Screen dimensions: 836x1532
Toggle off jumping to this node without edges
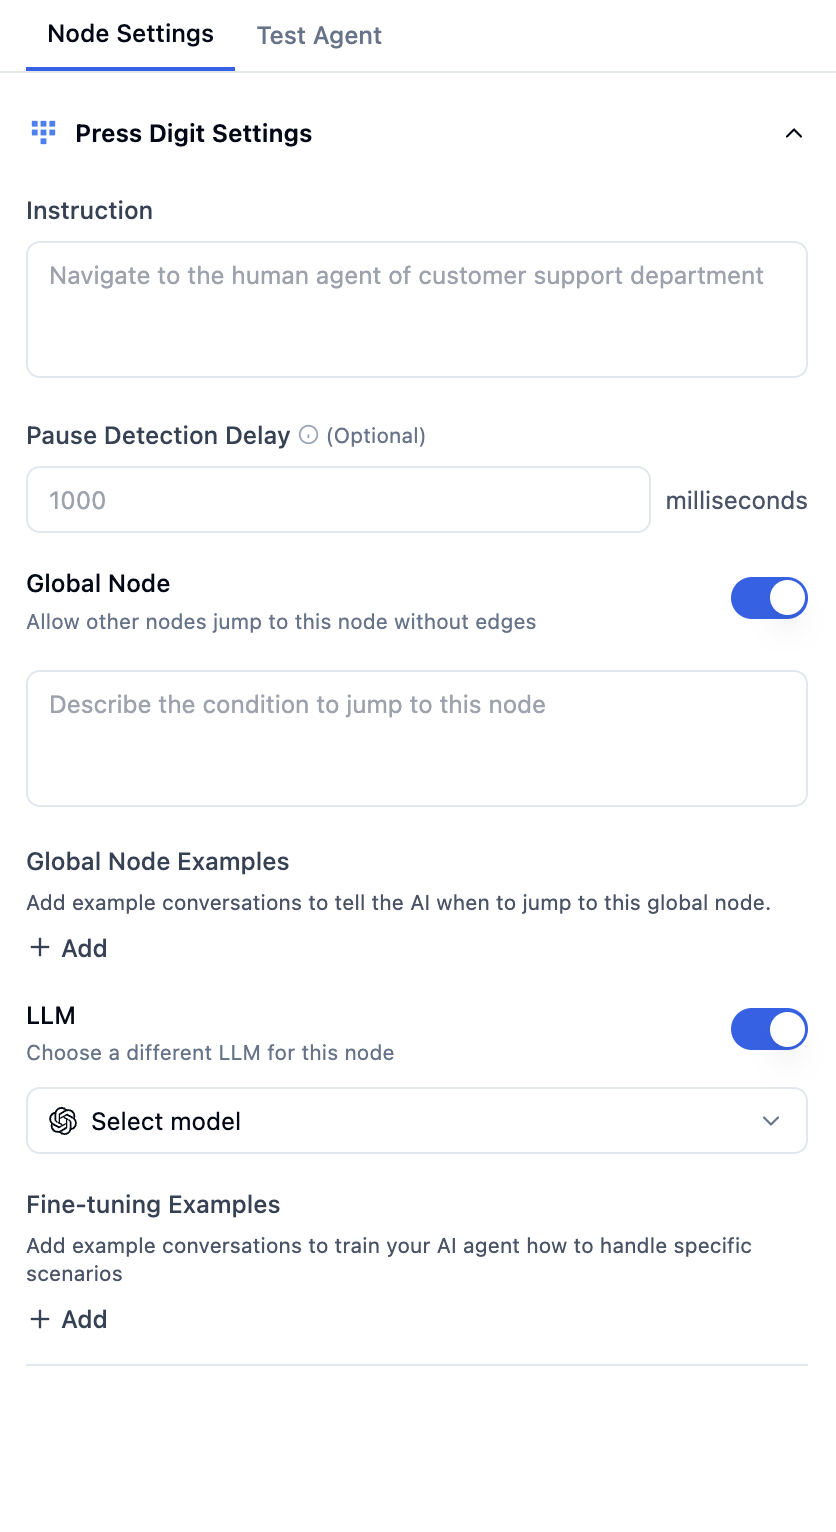769,597
